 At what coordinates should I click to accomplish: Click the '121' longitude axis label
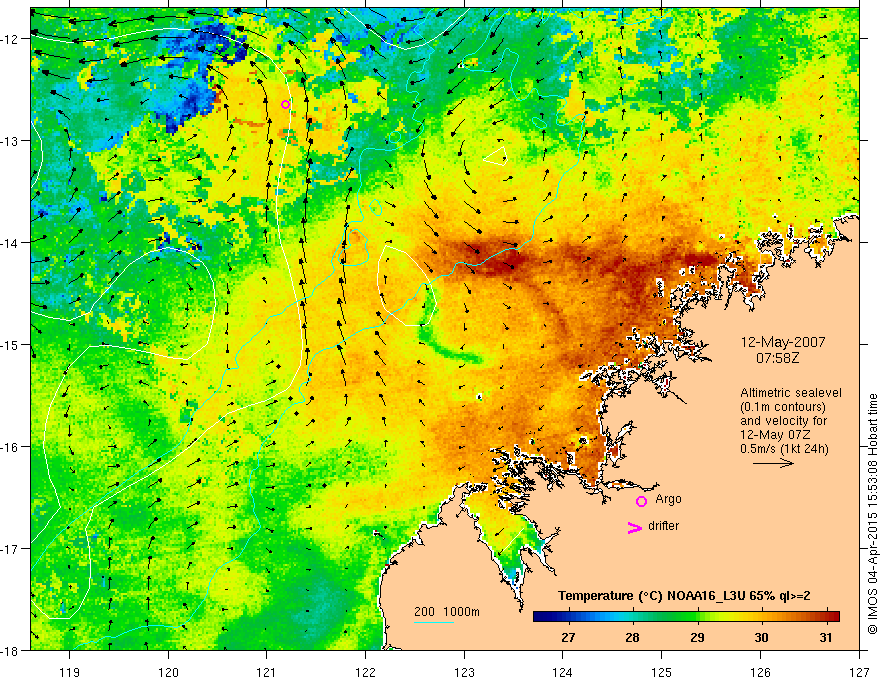(x=267, y=672)
